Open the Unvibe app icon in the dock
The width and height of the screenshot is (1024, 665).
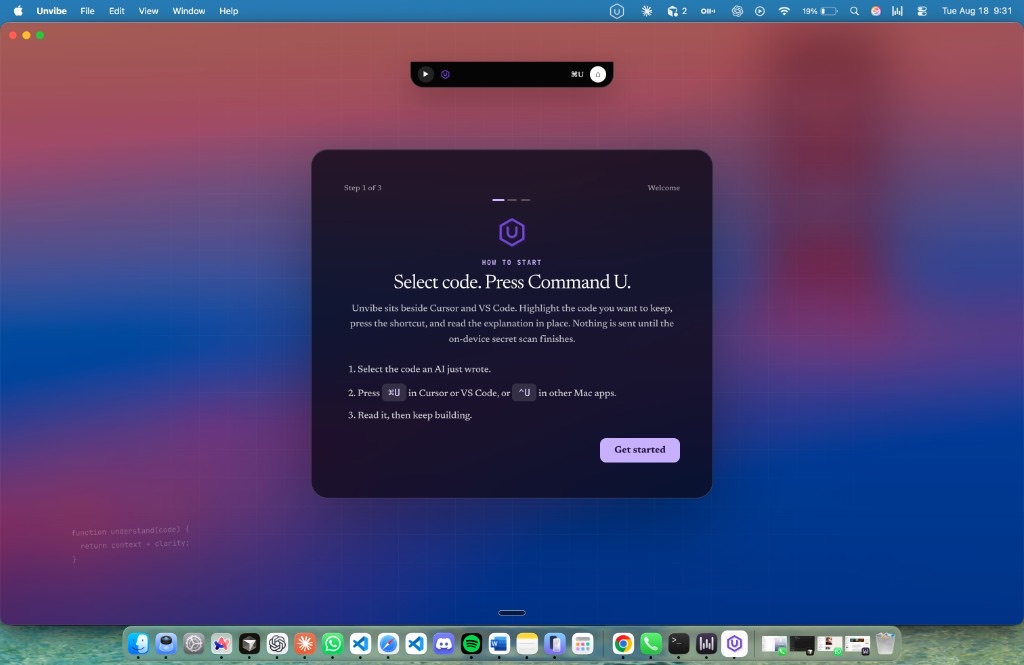click(734, 644)
